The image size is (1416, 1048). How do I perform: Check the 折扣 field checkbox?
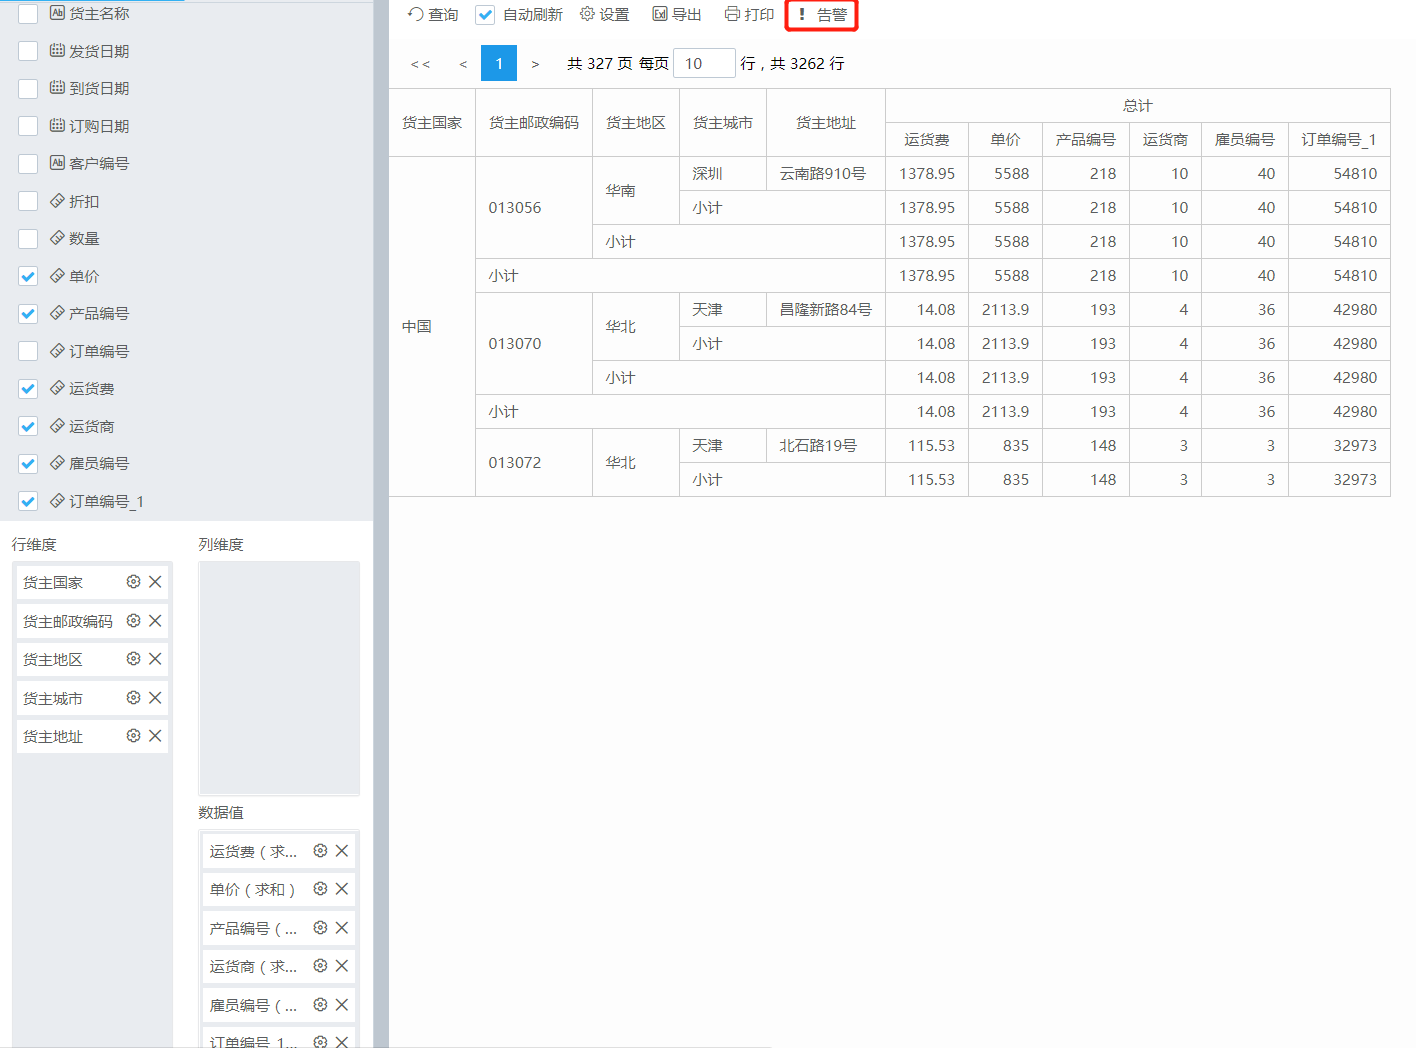(x=28, y=201)
